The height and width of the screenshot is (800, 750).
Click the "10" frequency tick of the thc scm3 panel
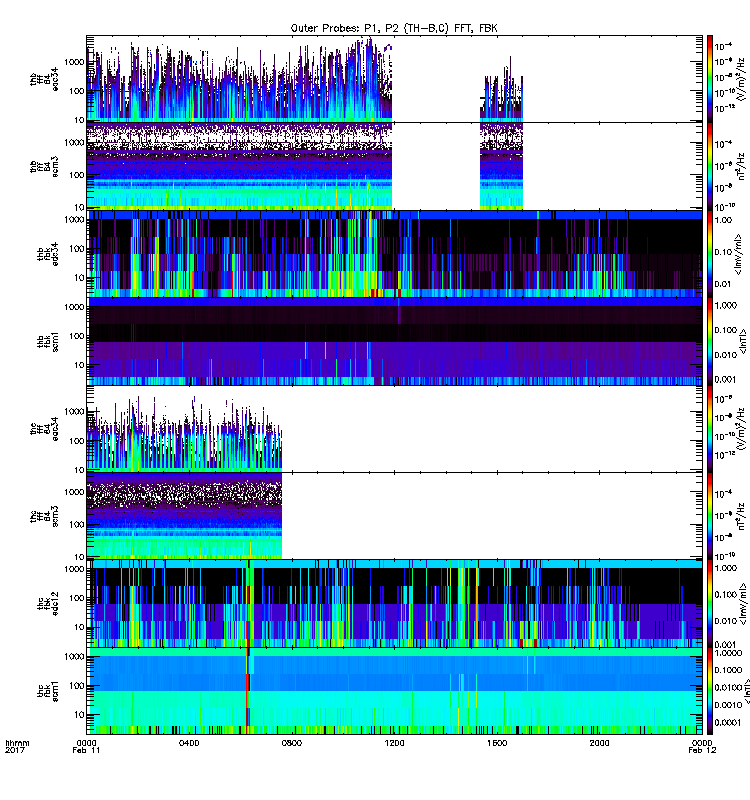(79, 556)
